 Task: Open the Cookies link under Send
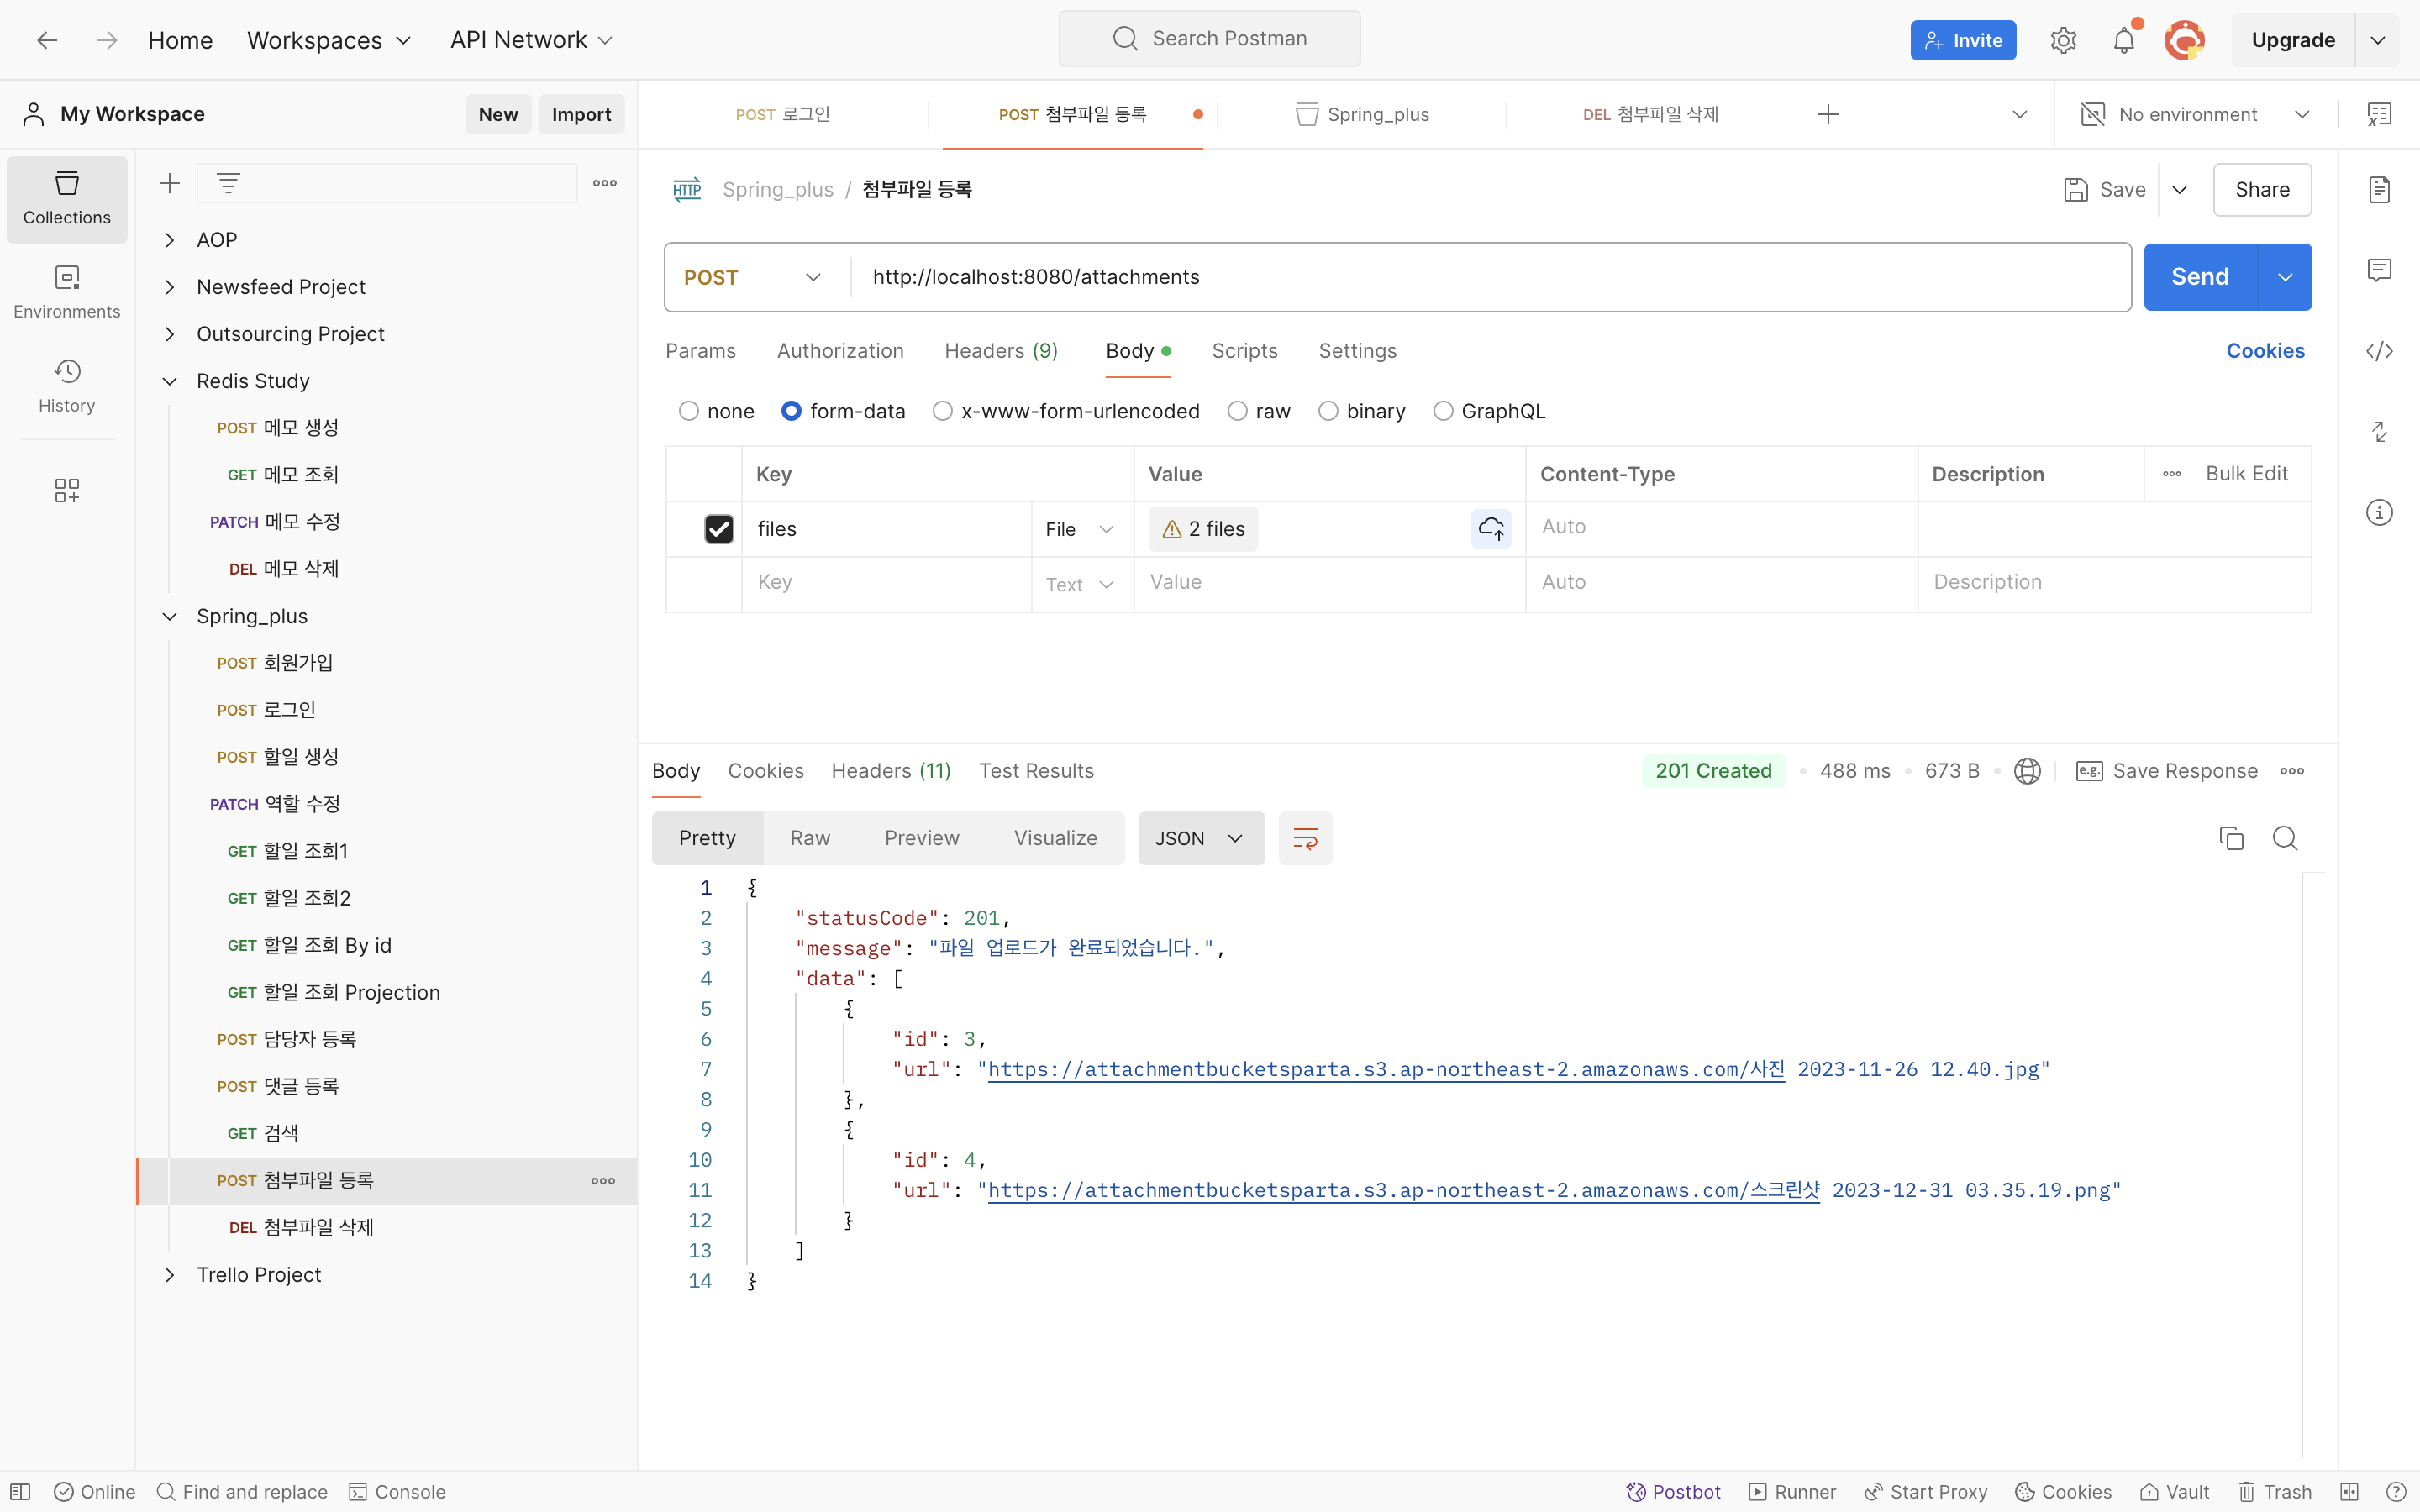tap(2265, 351)
